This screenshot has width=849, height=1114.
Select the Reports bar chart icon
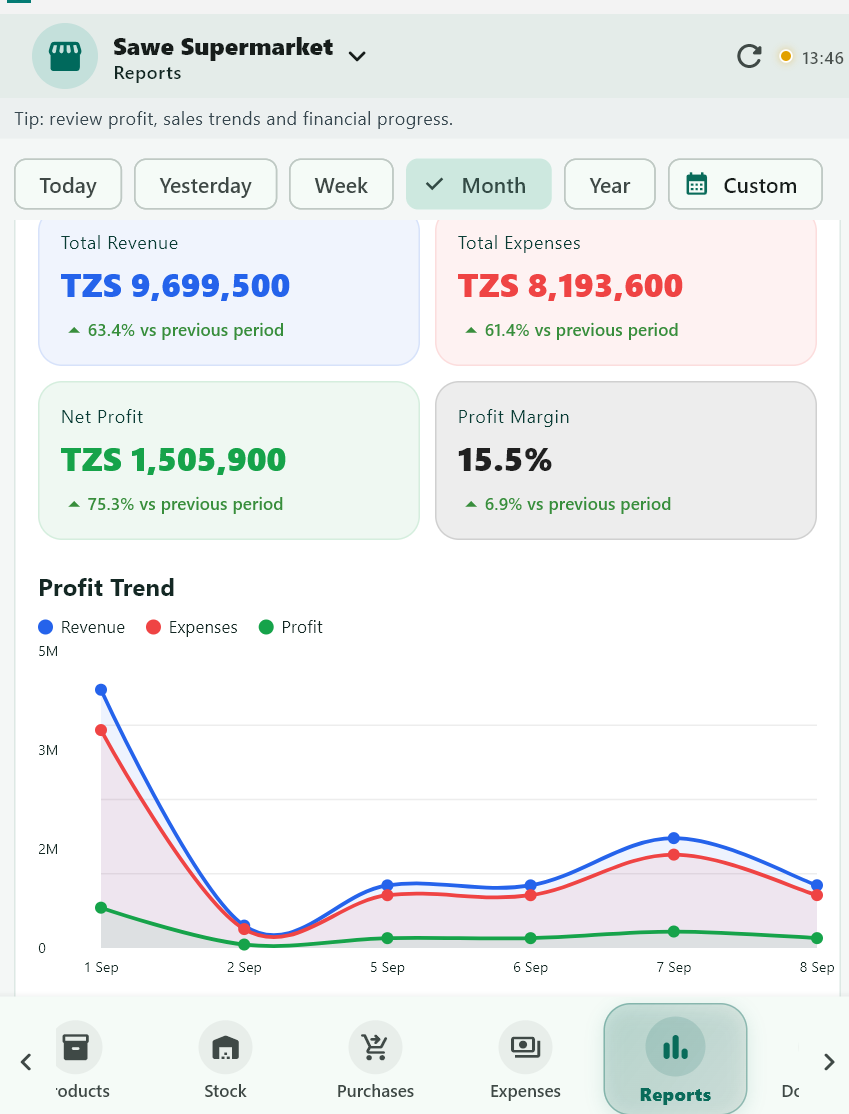[x=675, y=1047]
